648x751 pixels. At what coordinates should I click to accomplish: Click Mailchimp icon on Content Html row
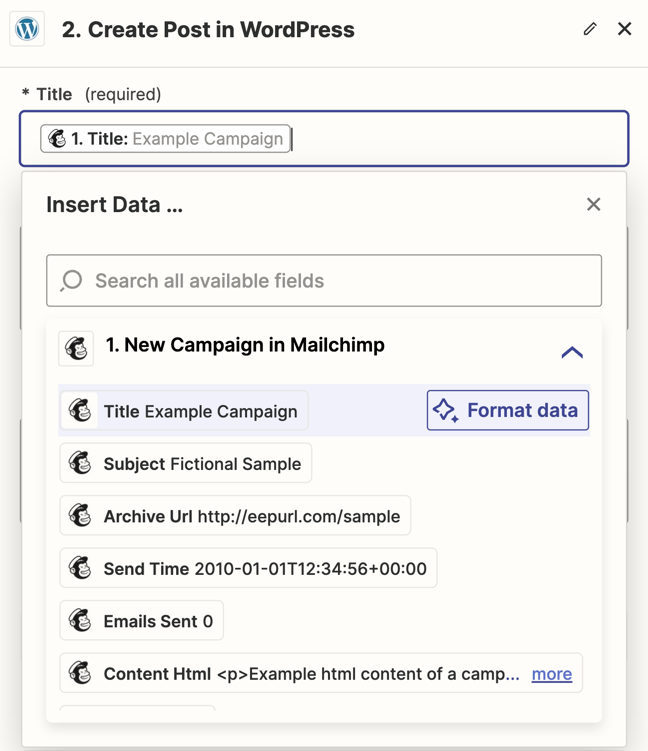tap(80, 673)
